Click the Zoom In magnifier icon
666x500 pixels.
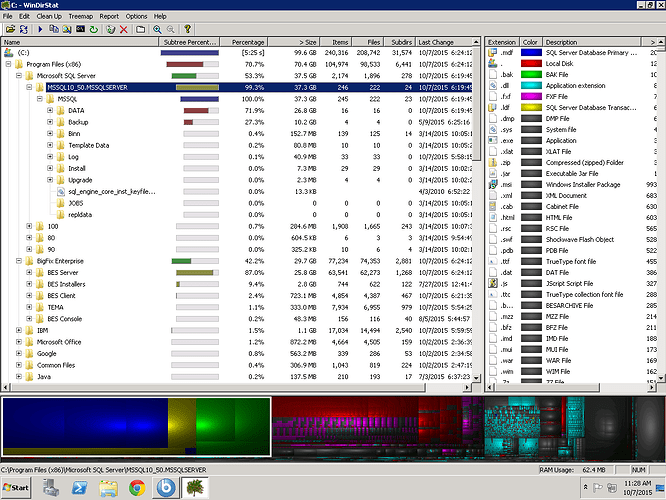(x=157, y=29)
